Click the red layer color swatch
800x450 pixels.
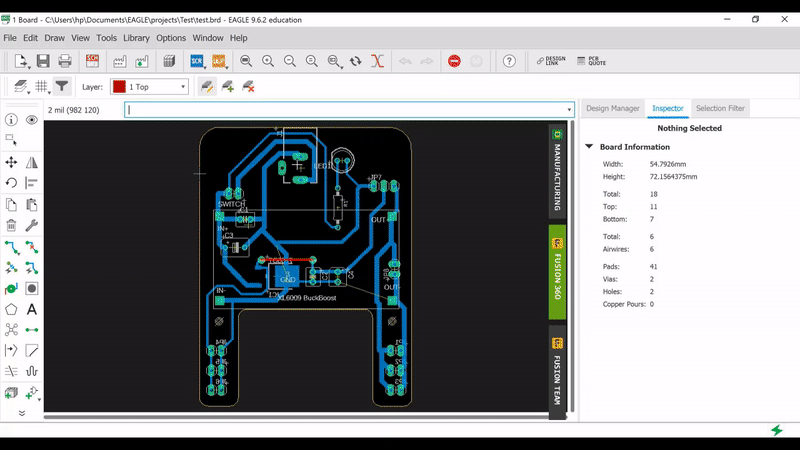click(x=119, y=87)
